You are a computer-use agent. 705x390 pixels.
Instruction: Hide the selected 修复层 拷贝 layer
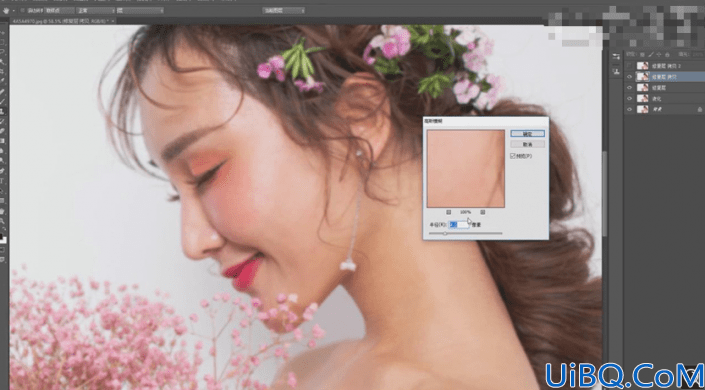(629, 77)
